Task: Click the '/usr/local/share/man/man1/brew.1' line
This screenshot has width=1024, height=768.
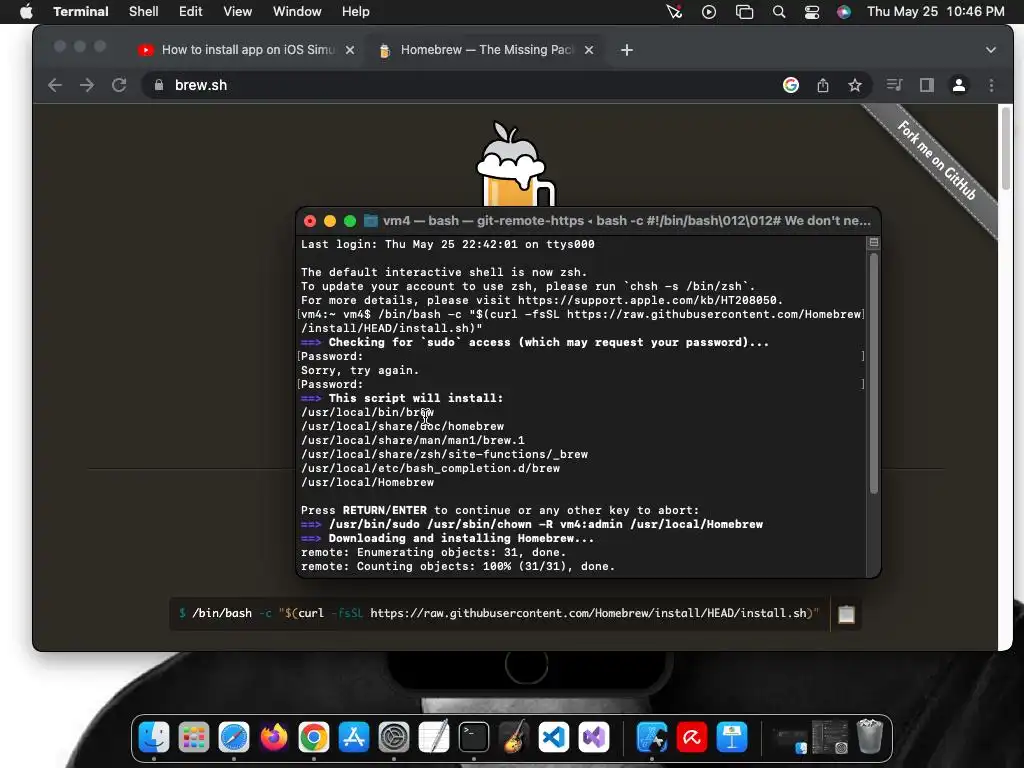Action: click(413, 440)
